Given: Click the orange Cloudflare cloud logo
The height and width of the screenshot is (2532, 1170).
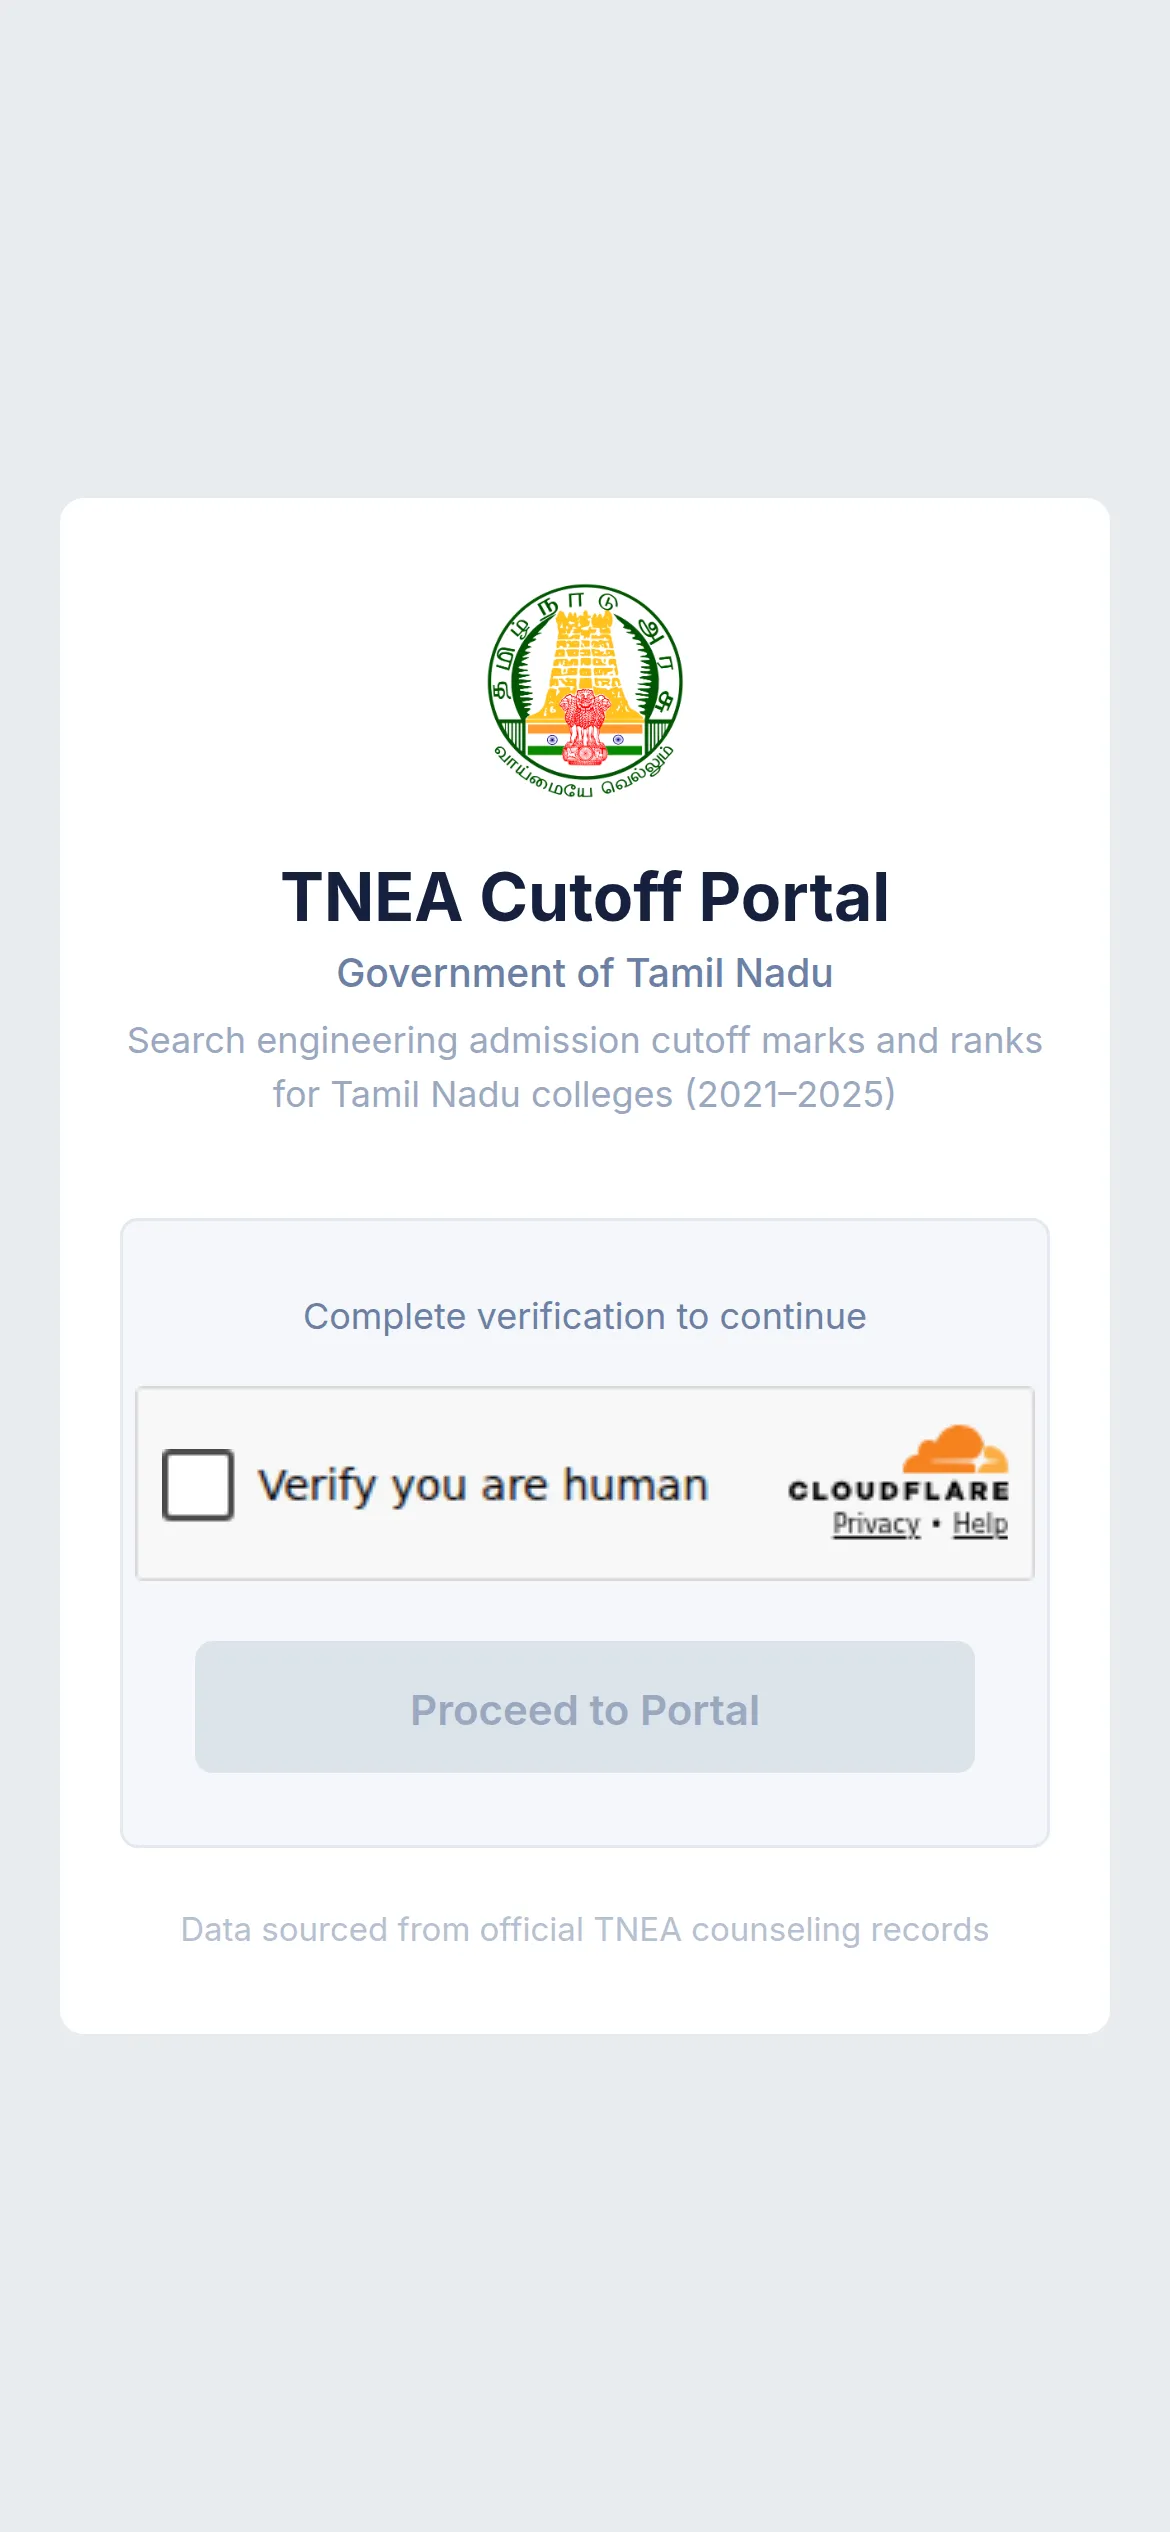Looking at the screenshot, I should point(955,1449).
